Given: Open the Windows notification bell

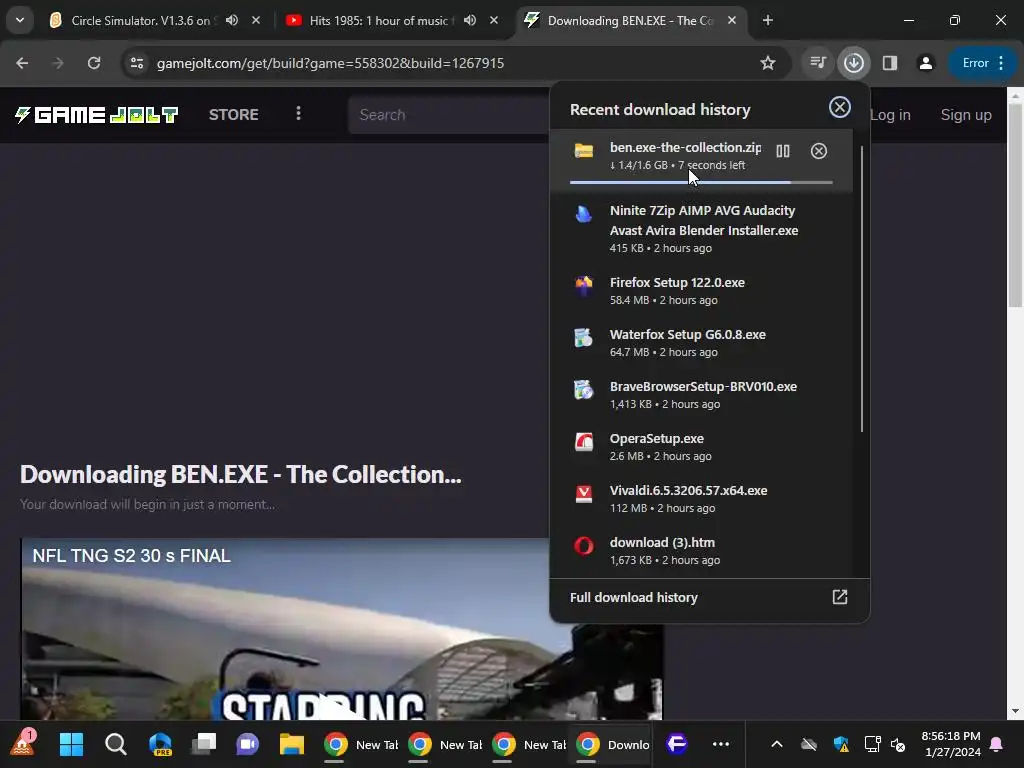Looking at the screenshot, I should pos(997,744).
